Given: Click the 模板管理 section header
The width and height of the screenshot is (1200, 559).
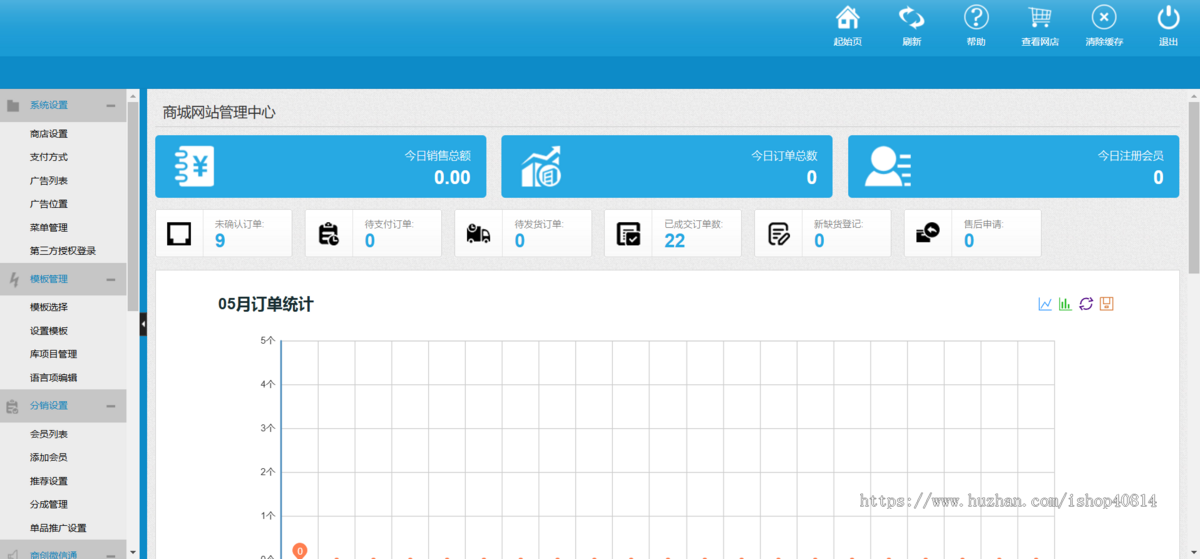Looking at the screenshot, I should click(x=63, y=279).
